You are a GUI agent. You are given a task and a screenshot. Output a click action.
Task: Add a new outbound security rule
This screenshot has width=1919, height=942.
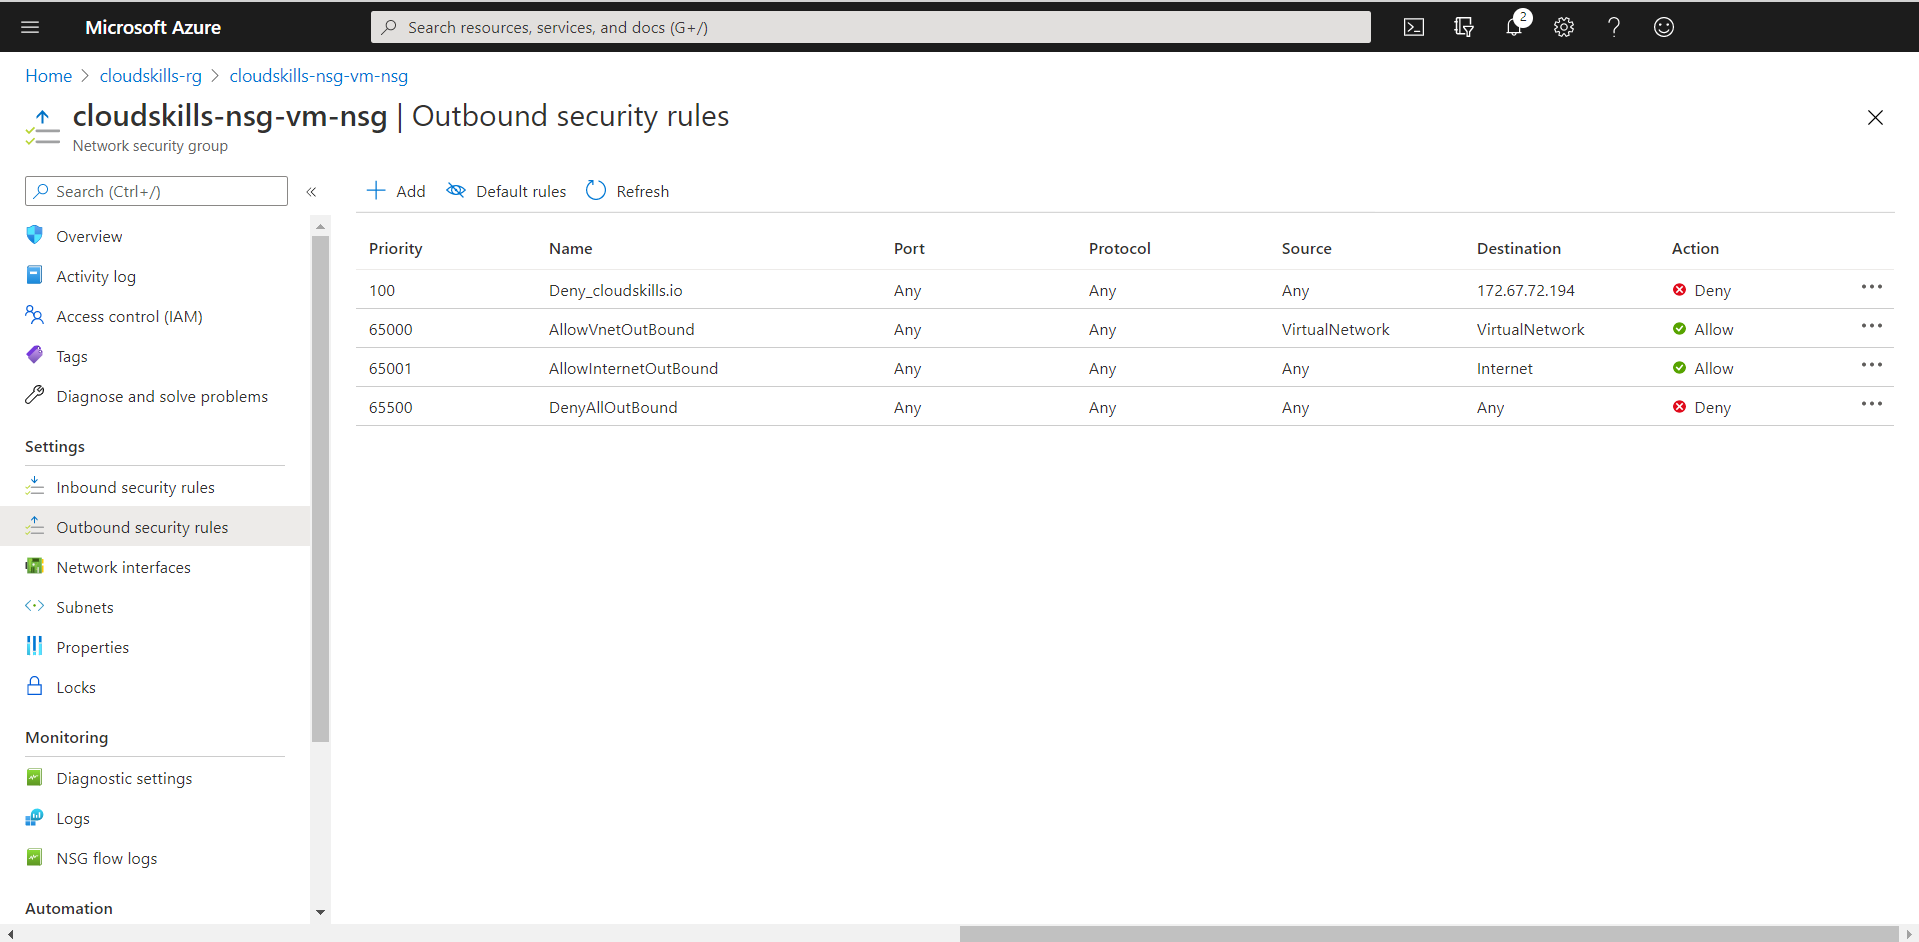[x=396, y=191]
